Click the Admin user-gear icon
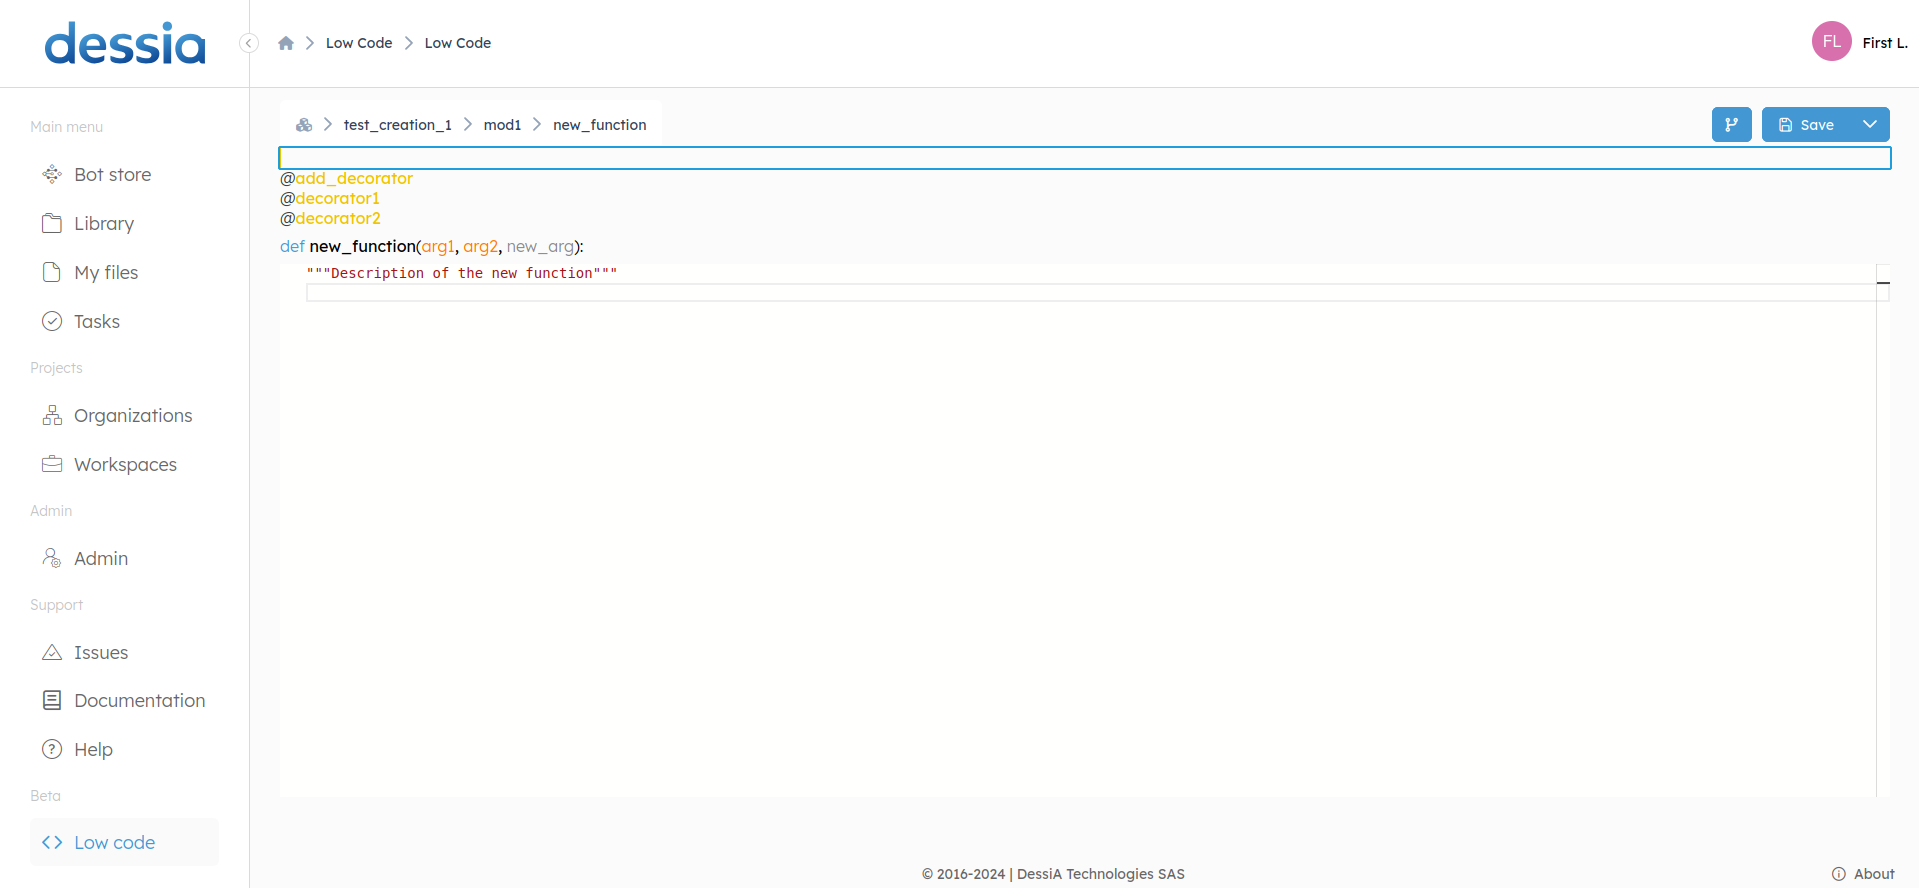The image size is (1919, 888). [x=52, y=558]
